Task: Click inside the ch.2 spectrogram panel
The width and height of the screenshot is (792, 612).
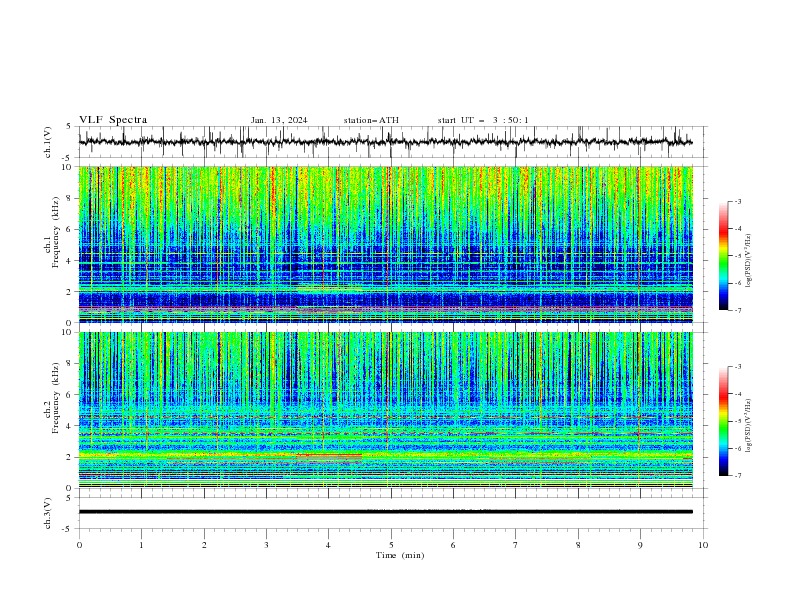Action: click(386, 410)
